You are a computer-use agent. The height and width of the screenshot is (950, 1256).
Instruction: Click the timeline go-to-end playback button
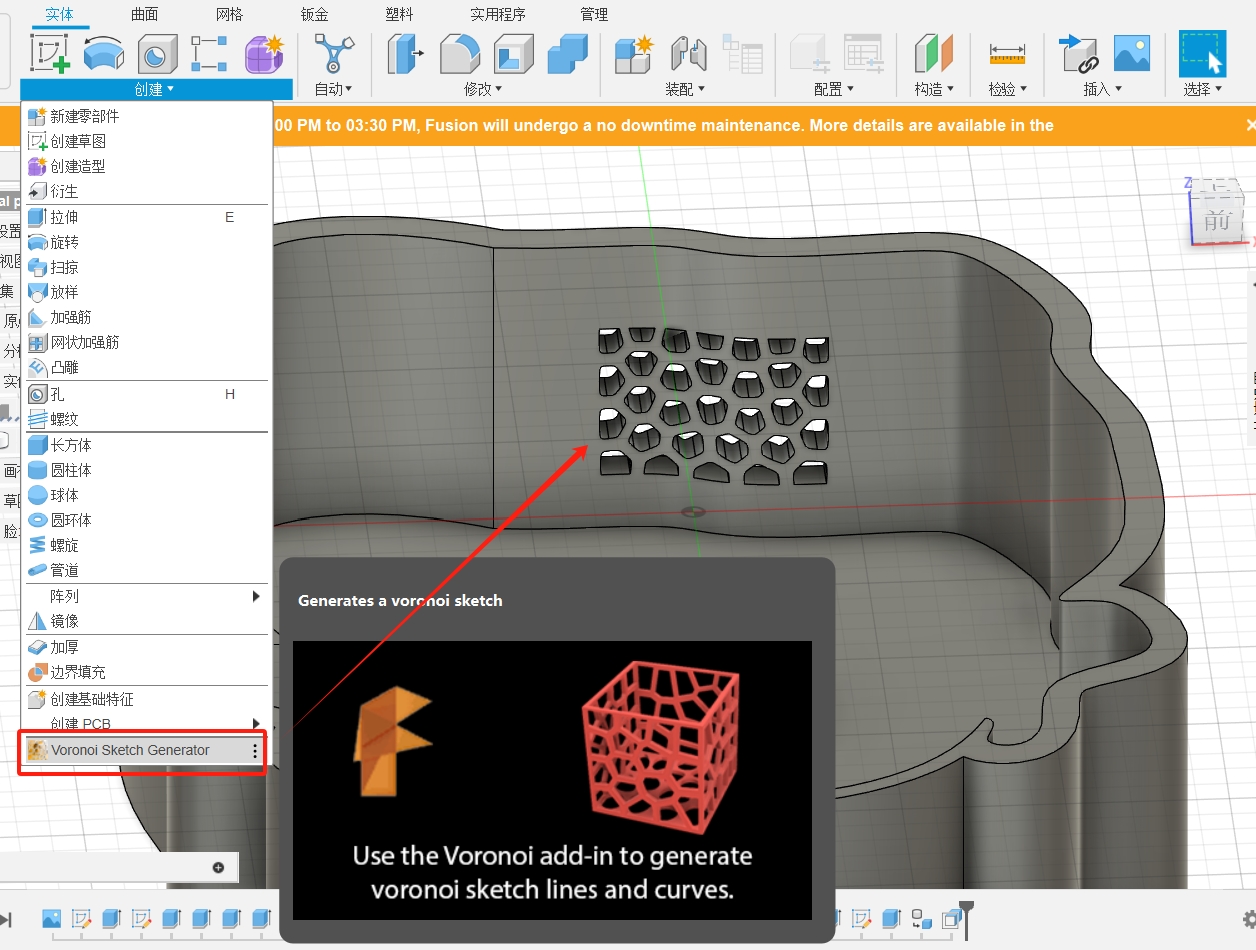(6, 919)
